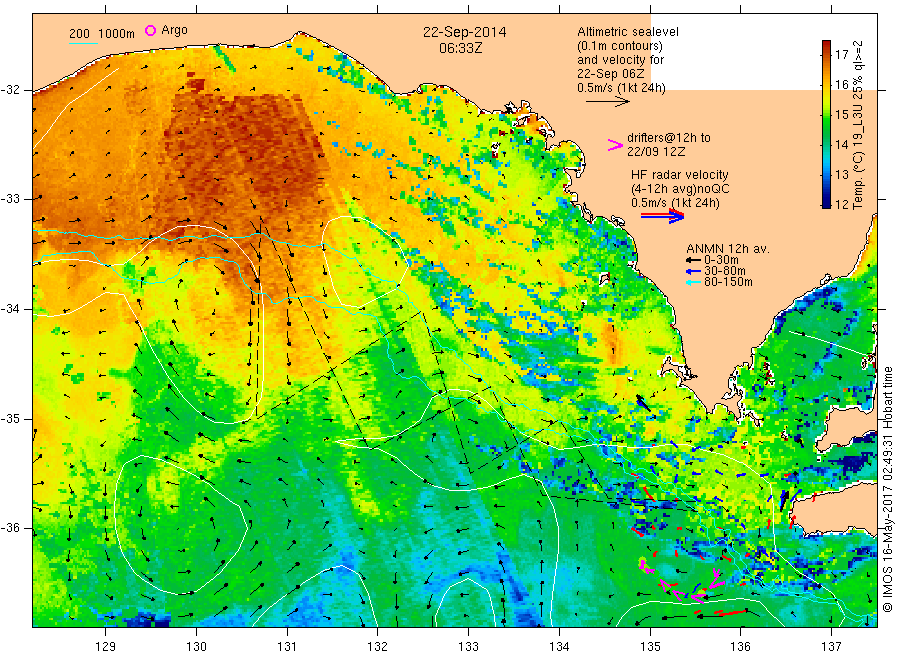
Task: Click the longitude axis label '129'
Action: tap(106, 647)
